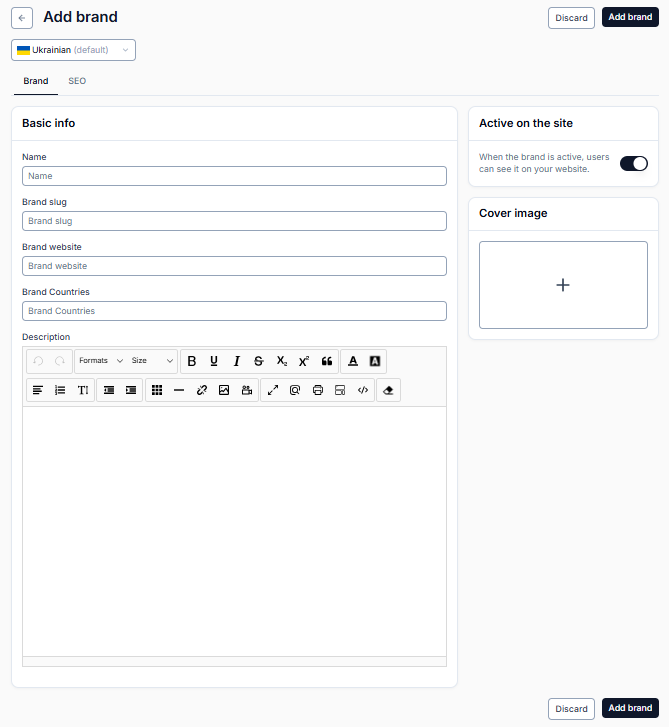The image size is (669, 727).
Task: Click the indent icon
Action: (x=131, y=390)
